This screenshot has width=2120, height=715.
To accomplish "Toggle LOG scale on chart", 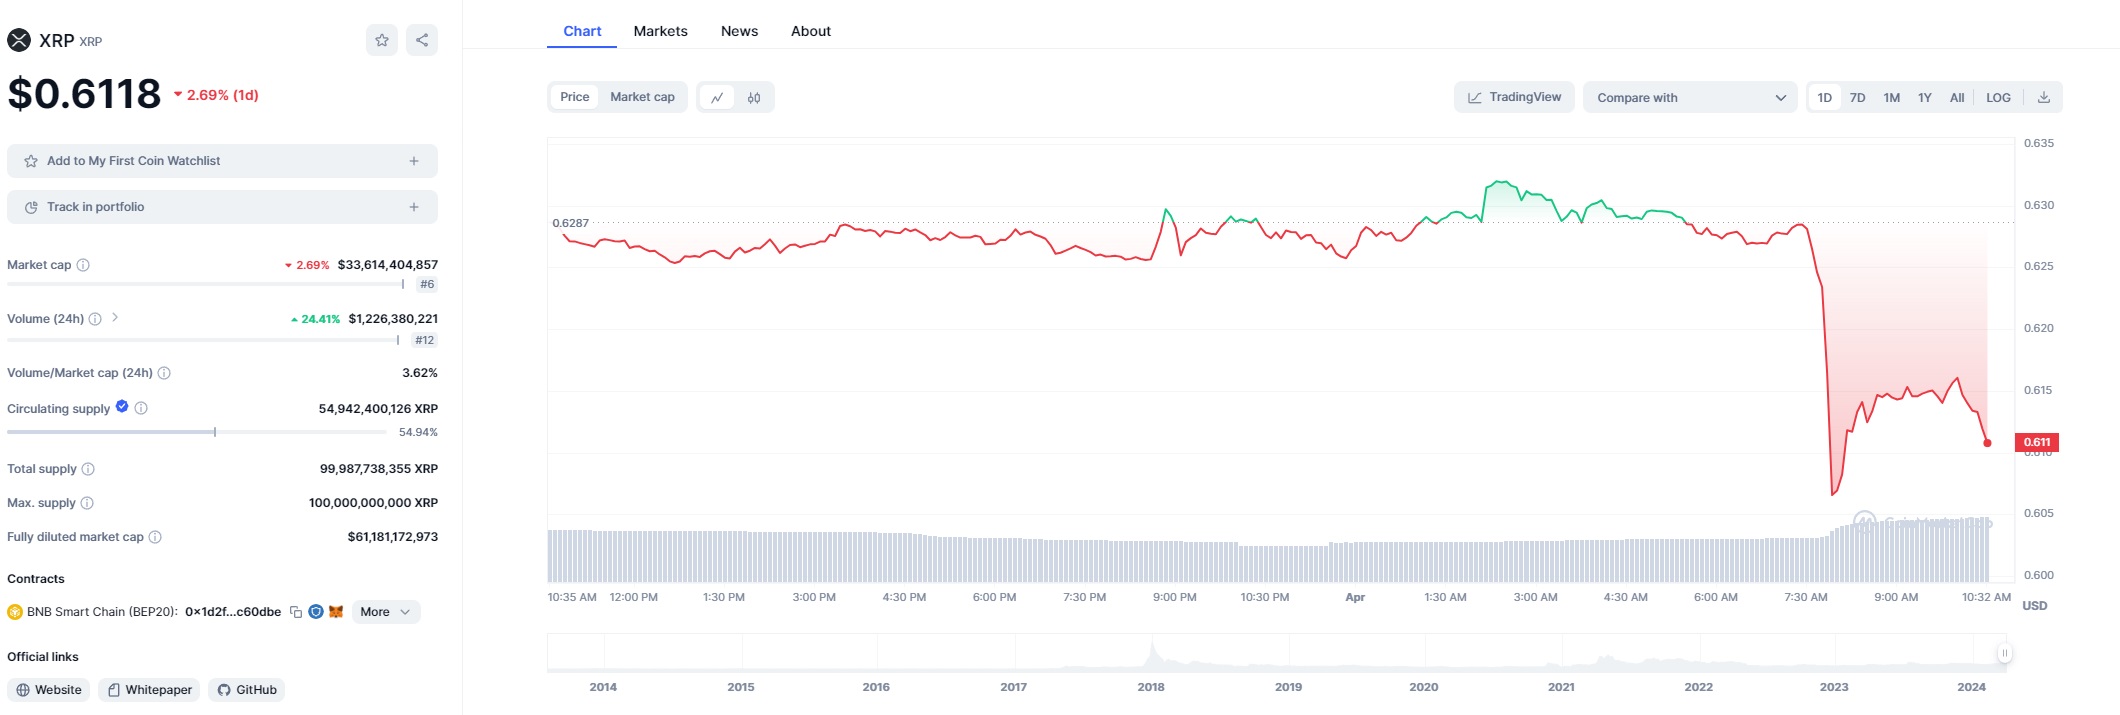I will click(x=1998, y=97).
